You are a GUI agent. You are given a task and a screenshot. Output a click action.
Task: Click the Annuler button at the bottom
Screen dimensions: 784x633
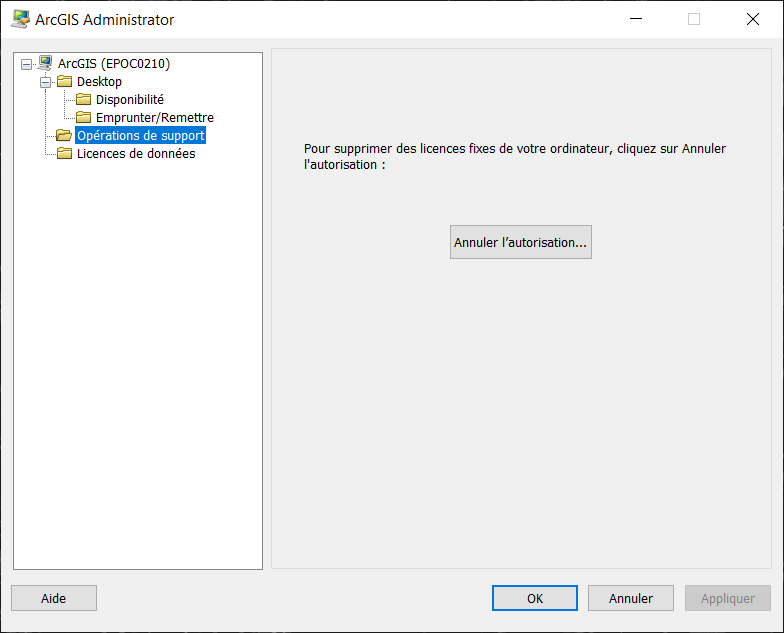[x=630, y=598]
